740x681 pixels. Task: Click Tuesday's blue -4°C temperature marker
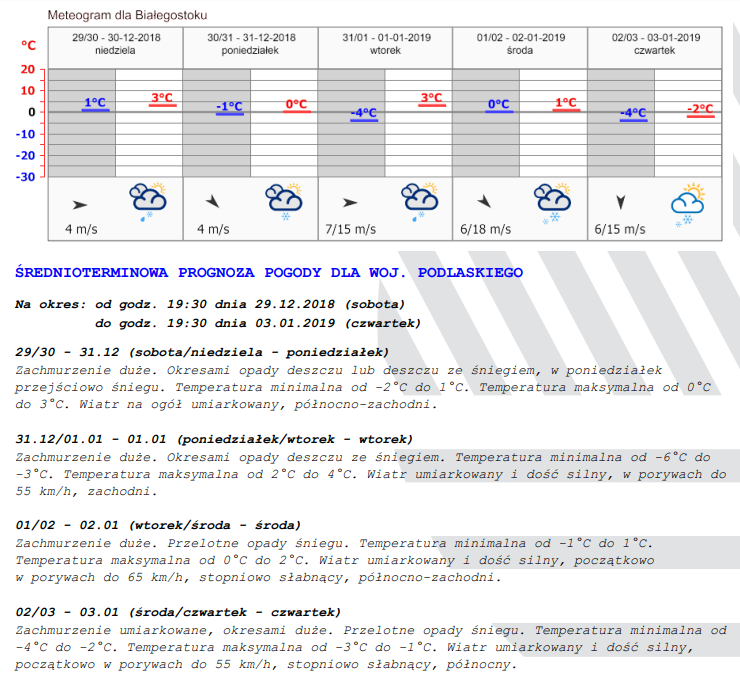[364, 113]
